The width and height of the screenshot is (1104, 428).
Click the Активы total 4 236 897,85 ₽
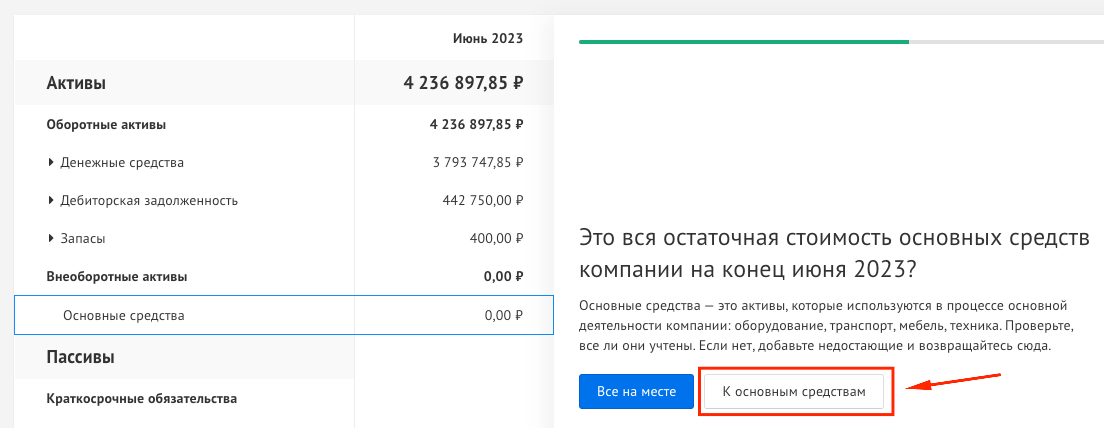tap(463, 84)
